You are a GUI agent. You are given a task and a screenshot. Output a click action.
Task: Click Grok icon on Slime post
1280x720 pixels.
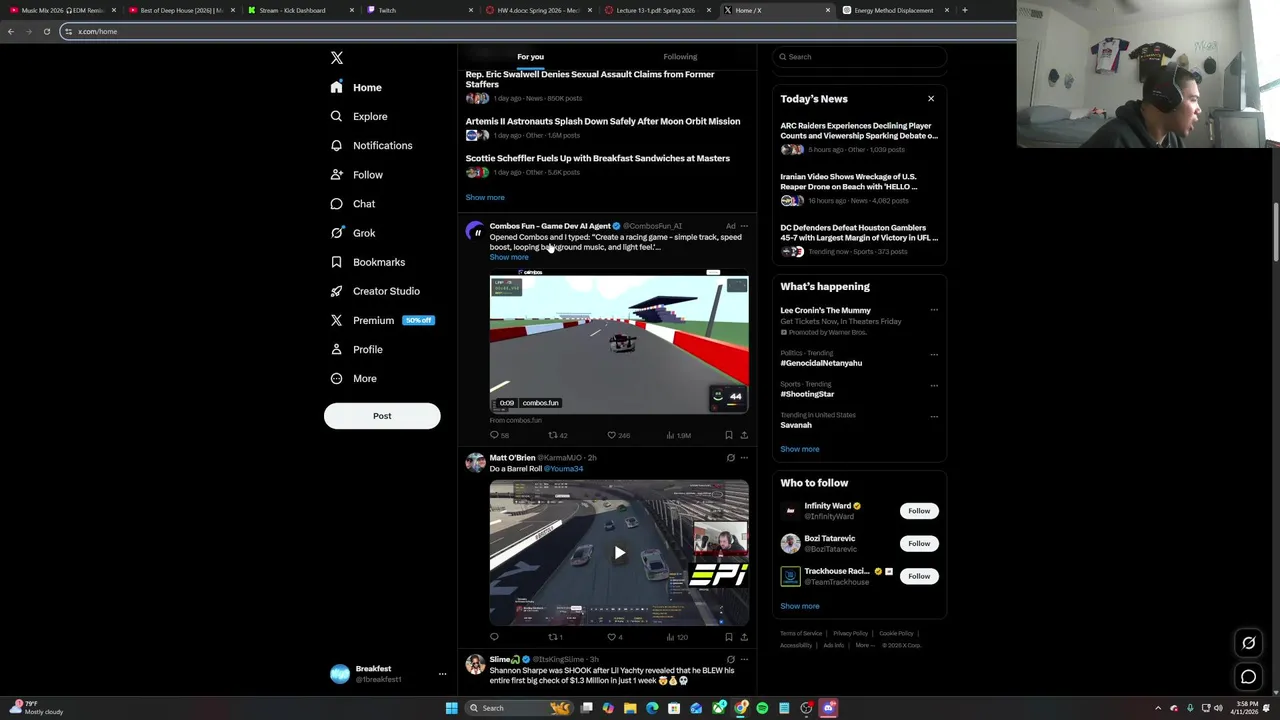730,660
